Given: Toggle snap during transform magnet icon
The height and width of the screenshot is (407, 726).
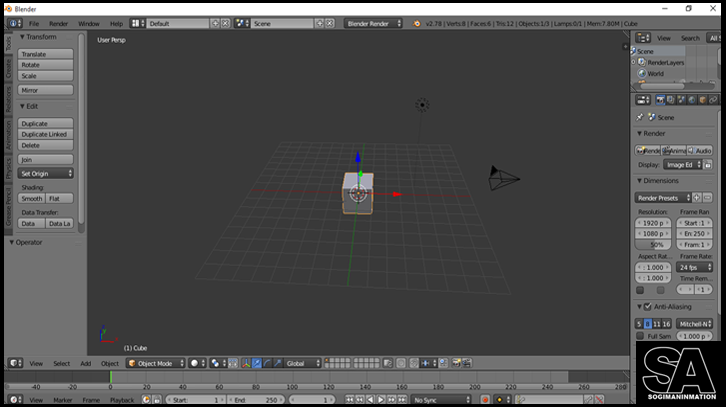Looking at the screenshot, I should [x=414, y=363].
